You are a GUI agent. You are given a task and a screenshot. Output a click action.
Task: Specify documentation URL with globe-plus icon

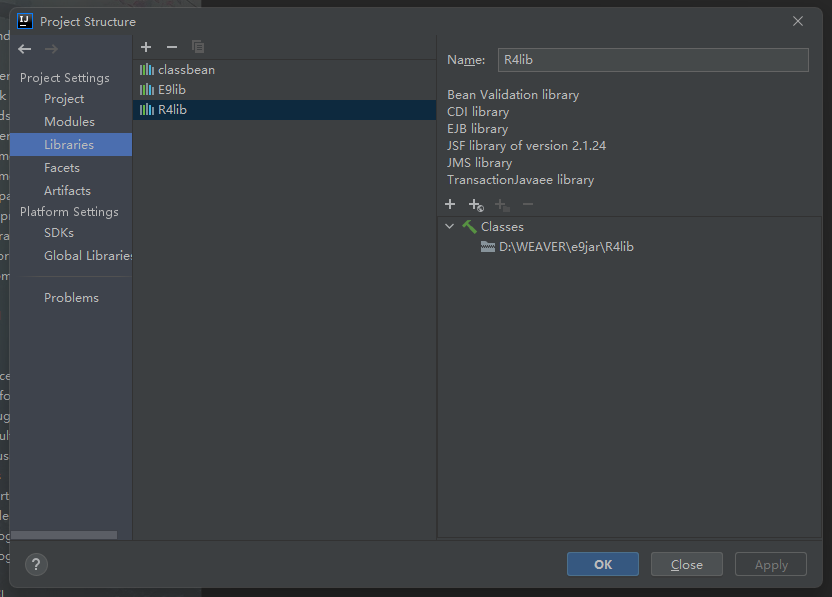476,205
